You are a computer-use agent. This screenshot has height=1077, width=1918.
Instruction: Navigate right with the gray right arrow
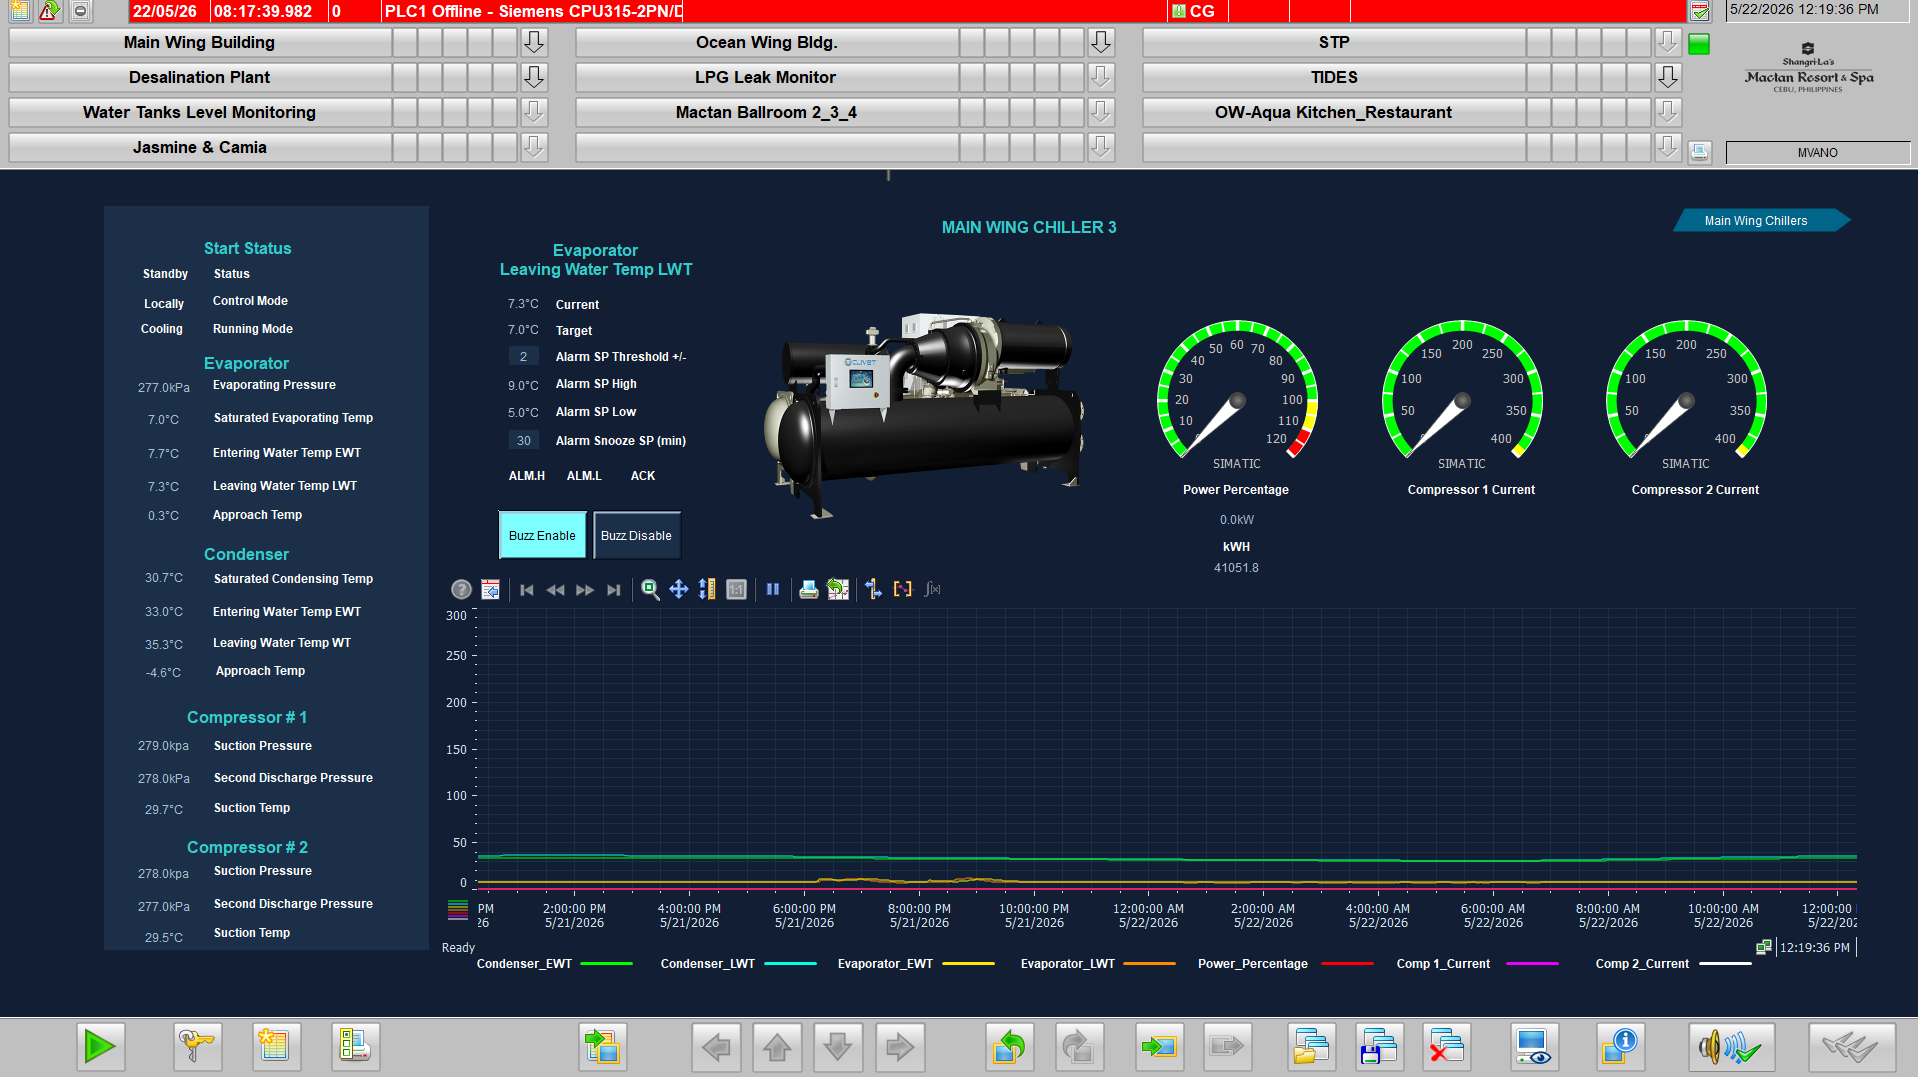(900, 1047)
